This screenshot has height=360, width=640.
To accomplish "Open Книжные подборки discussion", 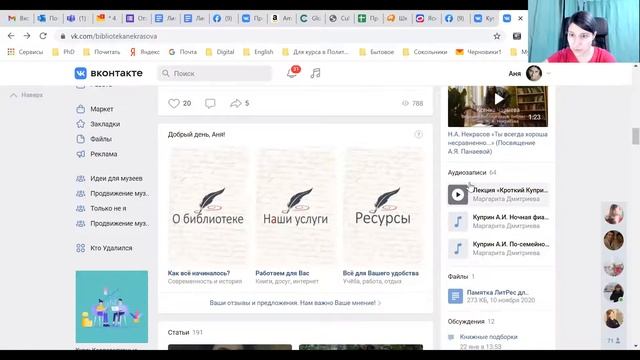I will [489, 337].
